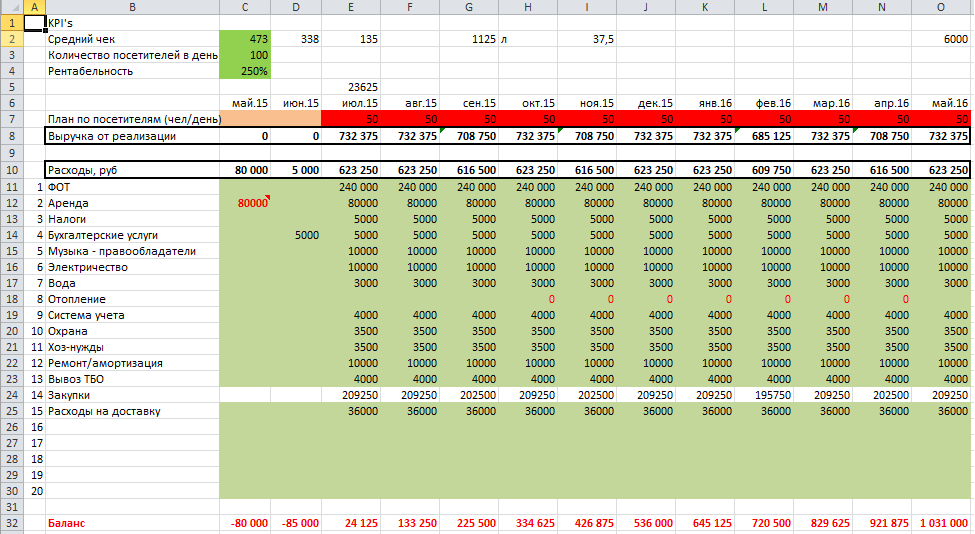The height and width of the screenshot is (534, 975).
Task: Click the 37,5 value in row 2
Action: 586,39
